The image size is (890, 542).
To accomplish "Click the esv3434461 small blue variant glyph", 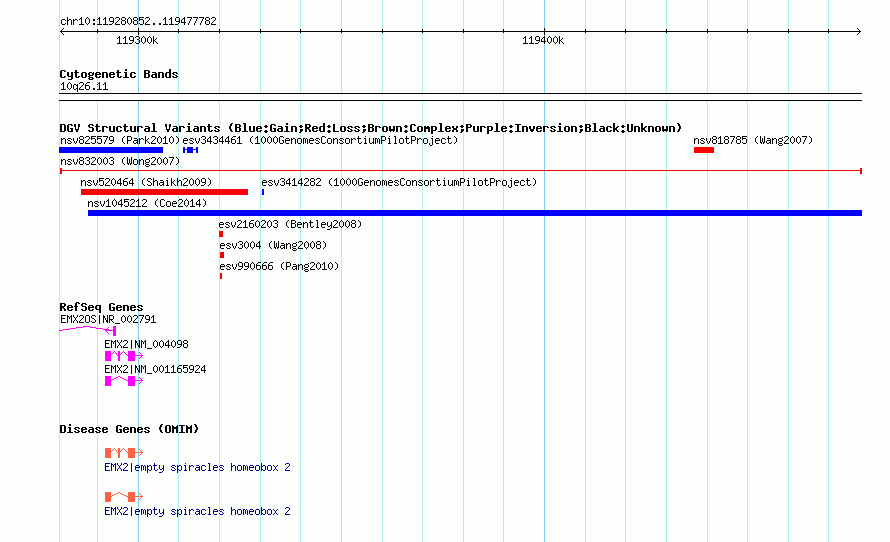I will point(190,150).
